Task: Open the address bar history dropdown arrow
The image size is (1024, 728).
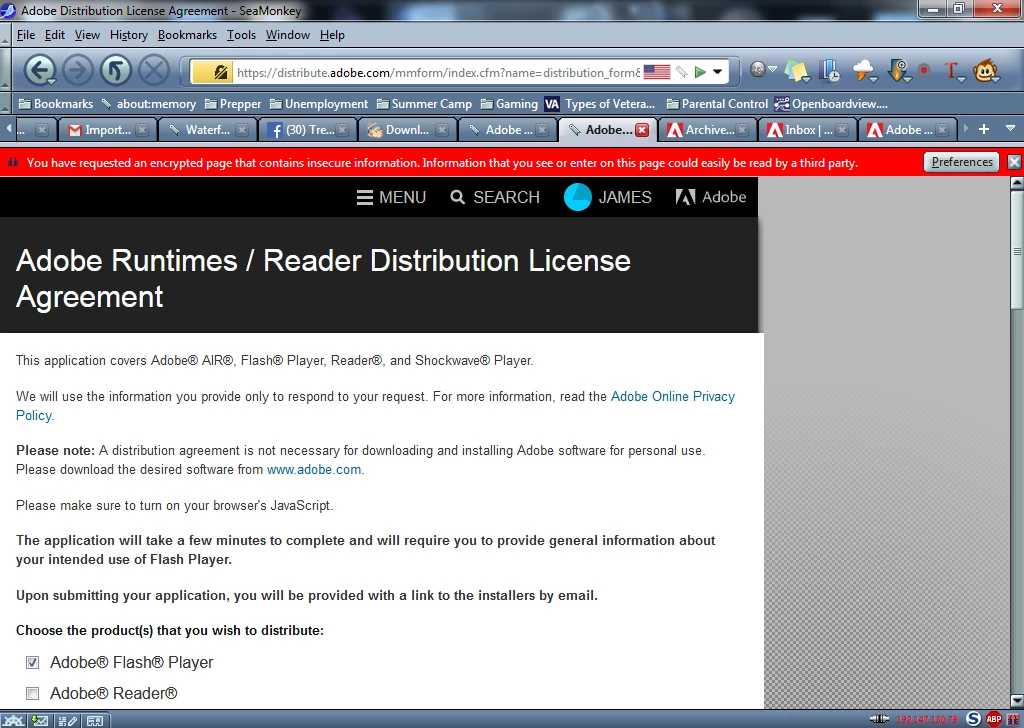Action: pos(717,72)
